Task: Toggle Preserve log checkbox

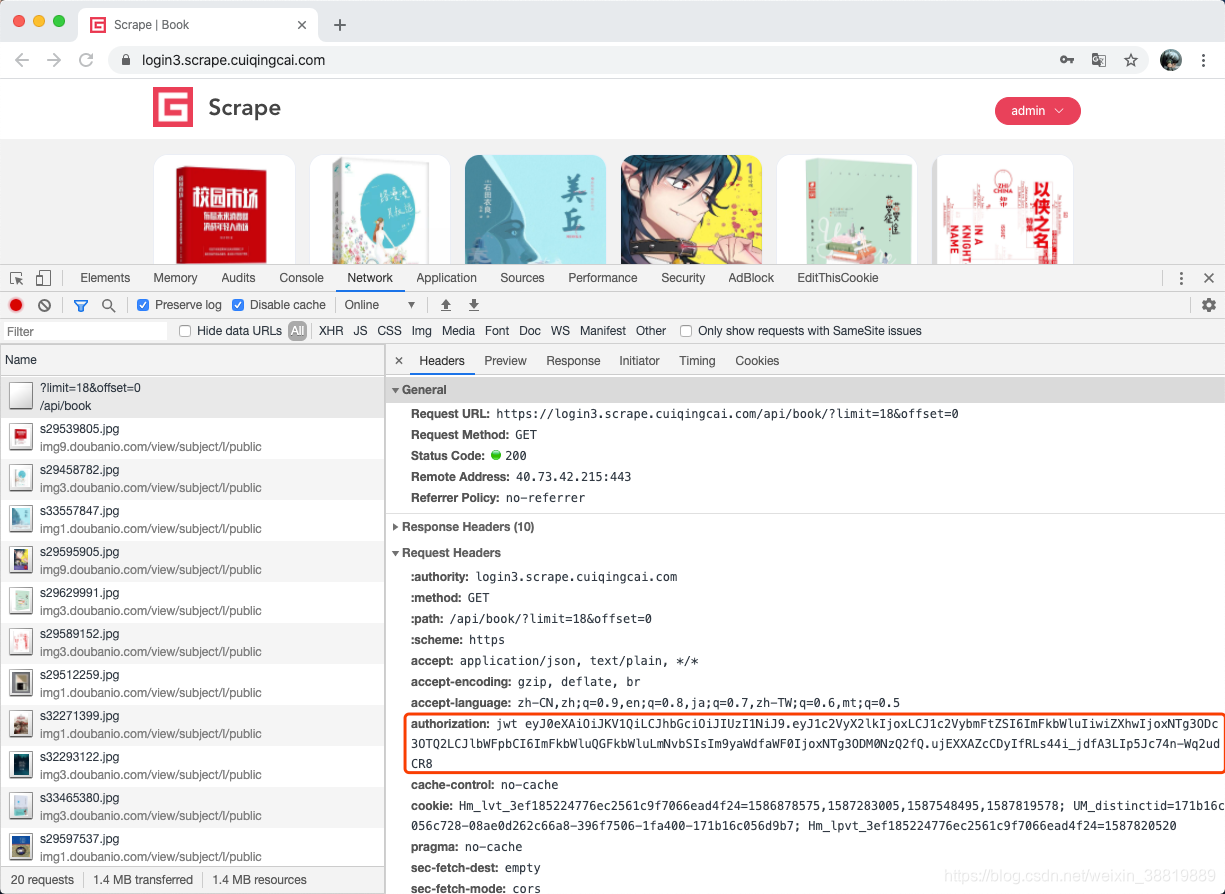Action: pos(143,305)
